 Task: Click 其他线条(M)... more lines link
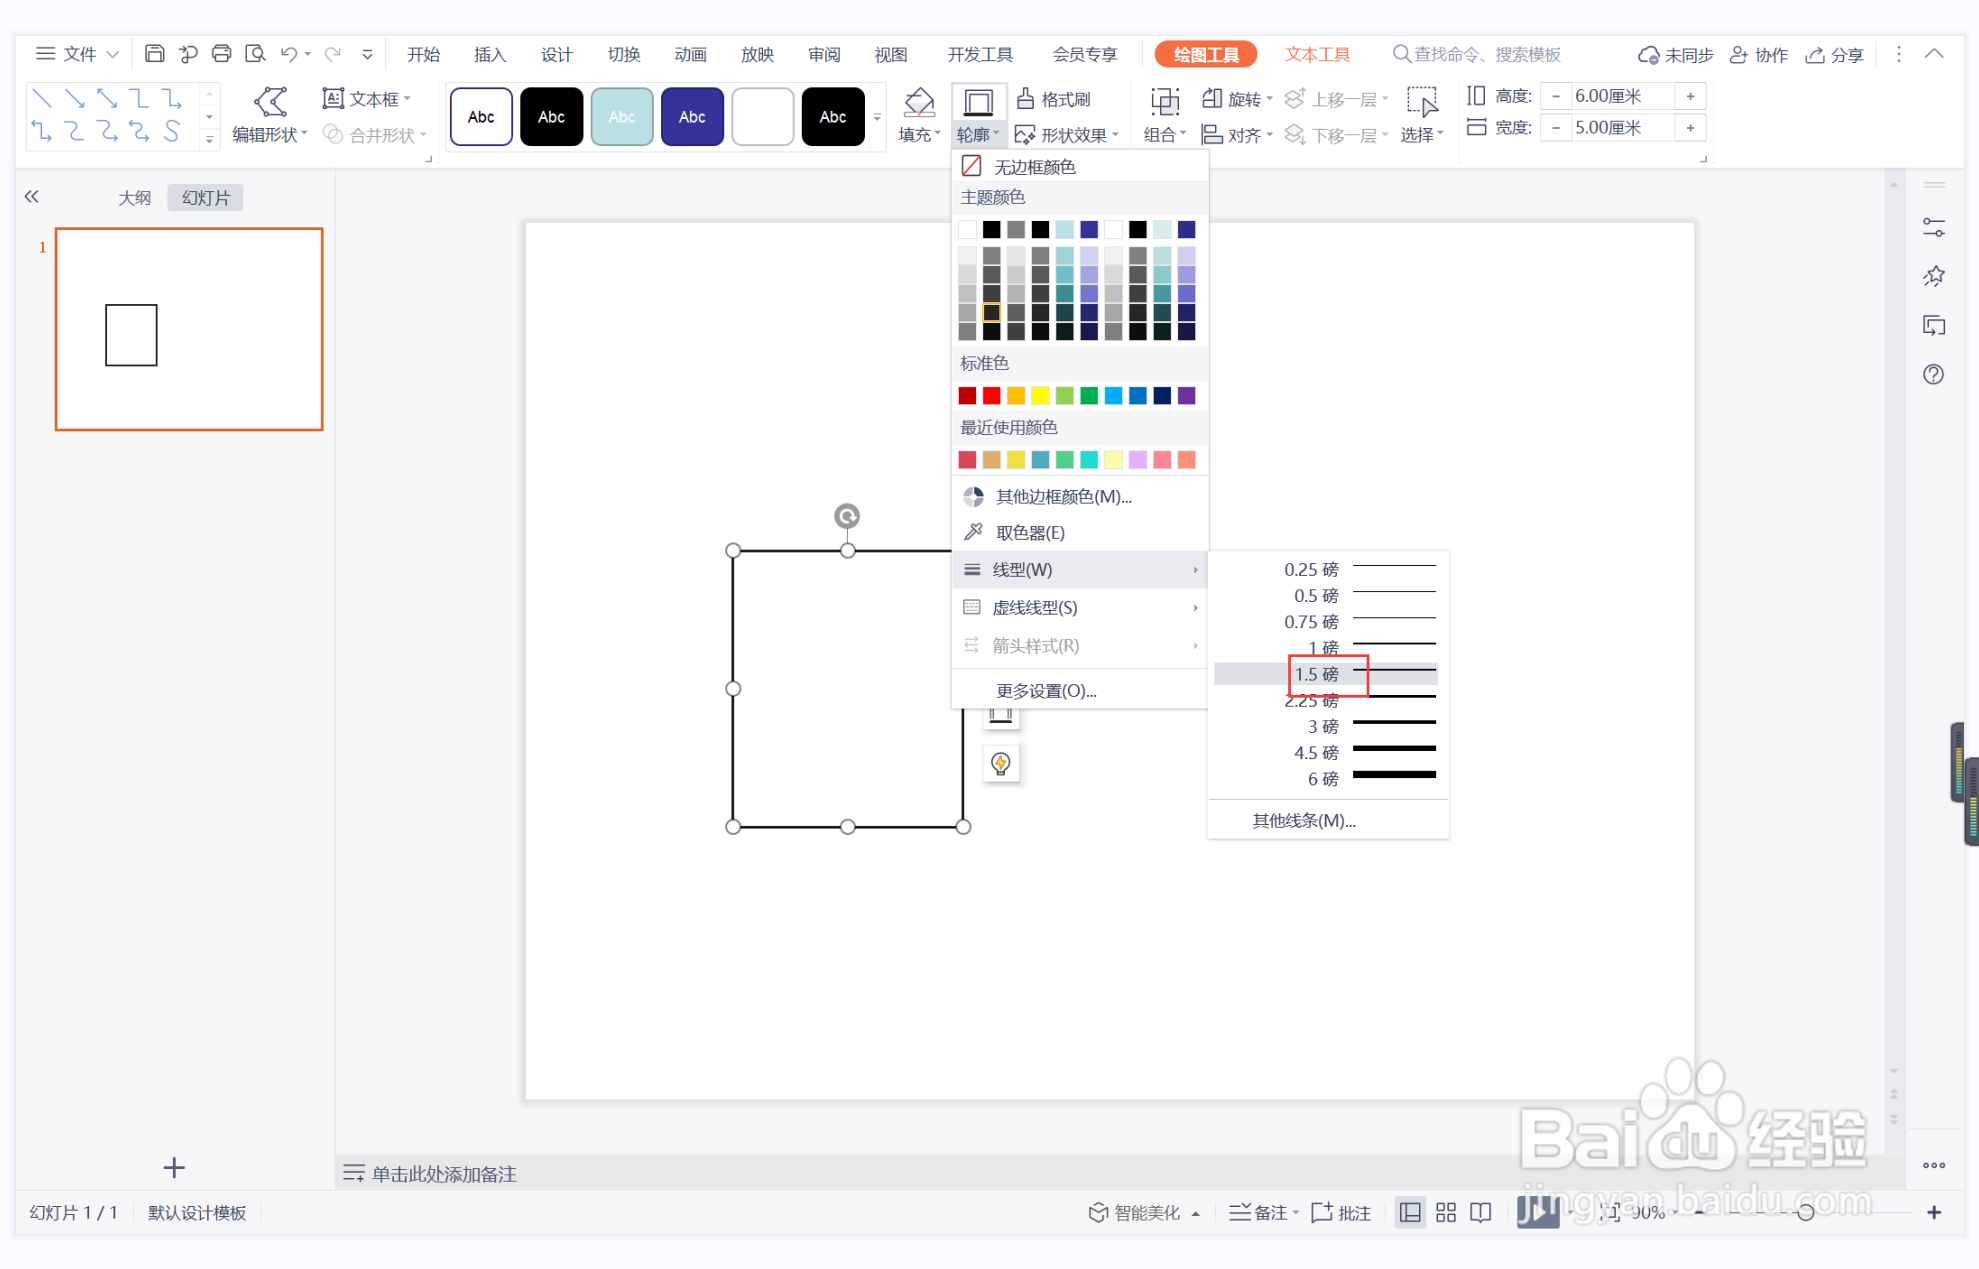coord(1303,820)
